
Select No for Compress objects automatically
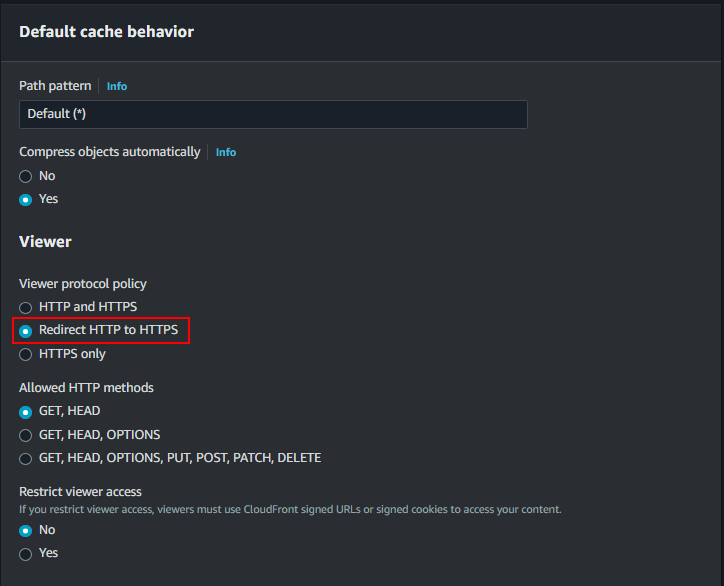[26, 176]
